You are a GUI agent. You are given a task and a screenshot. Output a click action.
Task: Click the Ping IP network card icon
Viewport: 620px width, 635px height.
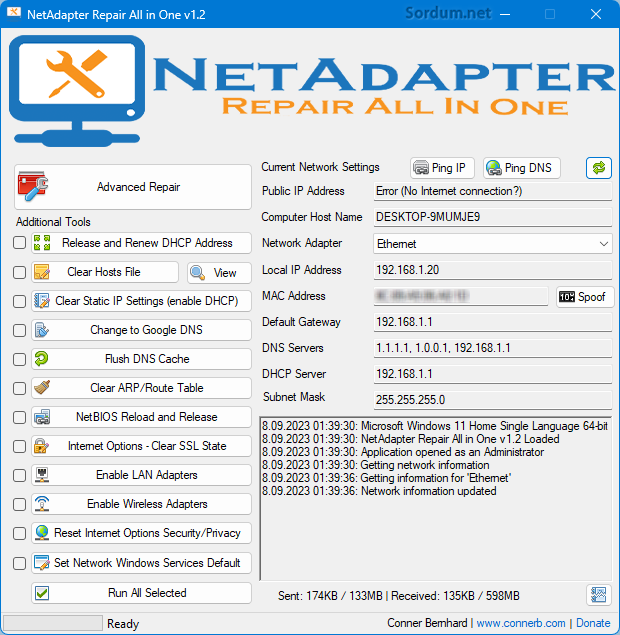(x=421, y=168)
